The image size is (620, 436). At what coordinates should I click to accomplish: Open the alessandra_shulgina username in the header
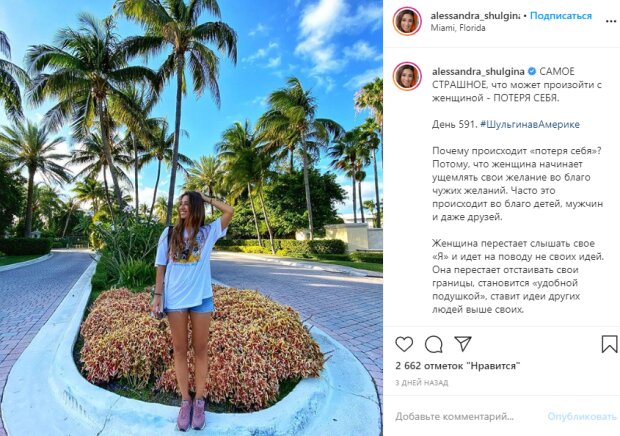(x=475, y=16)
